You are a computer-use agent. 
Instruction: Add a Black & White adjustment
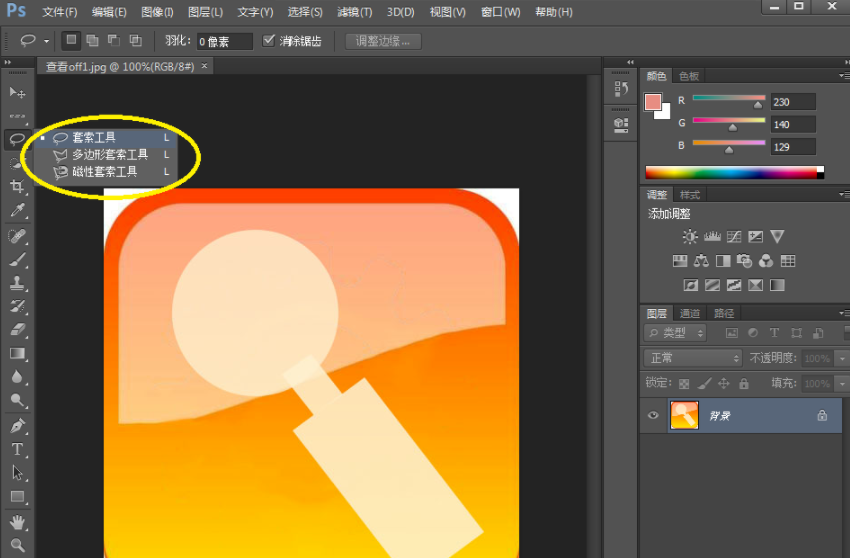723,261
